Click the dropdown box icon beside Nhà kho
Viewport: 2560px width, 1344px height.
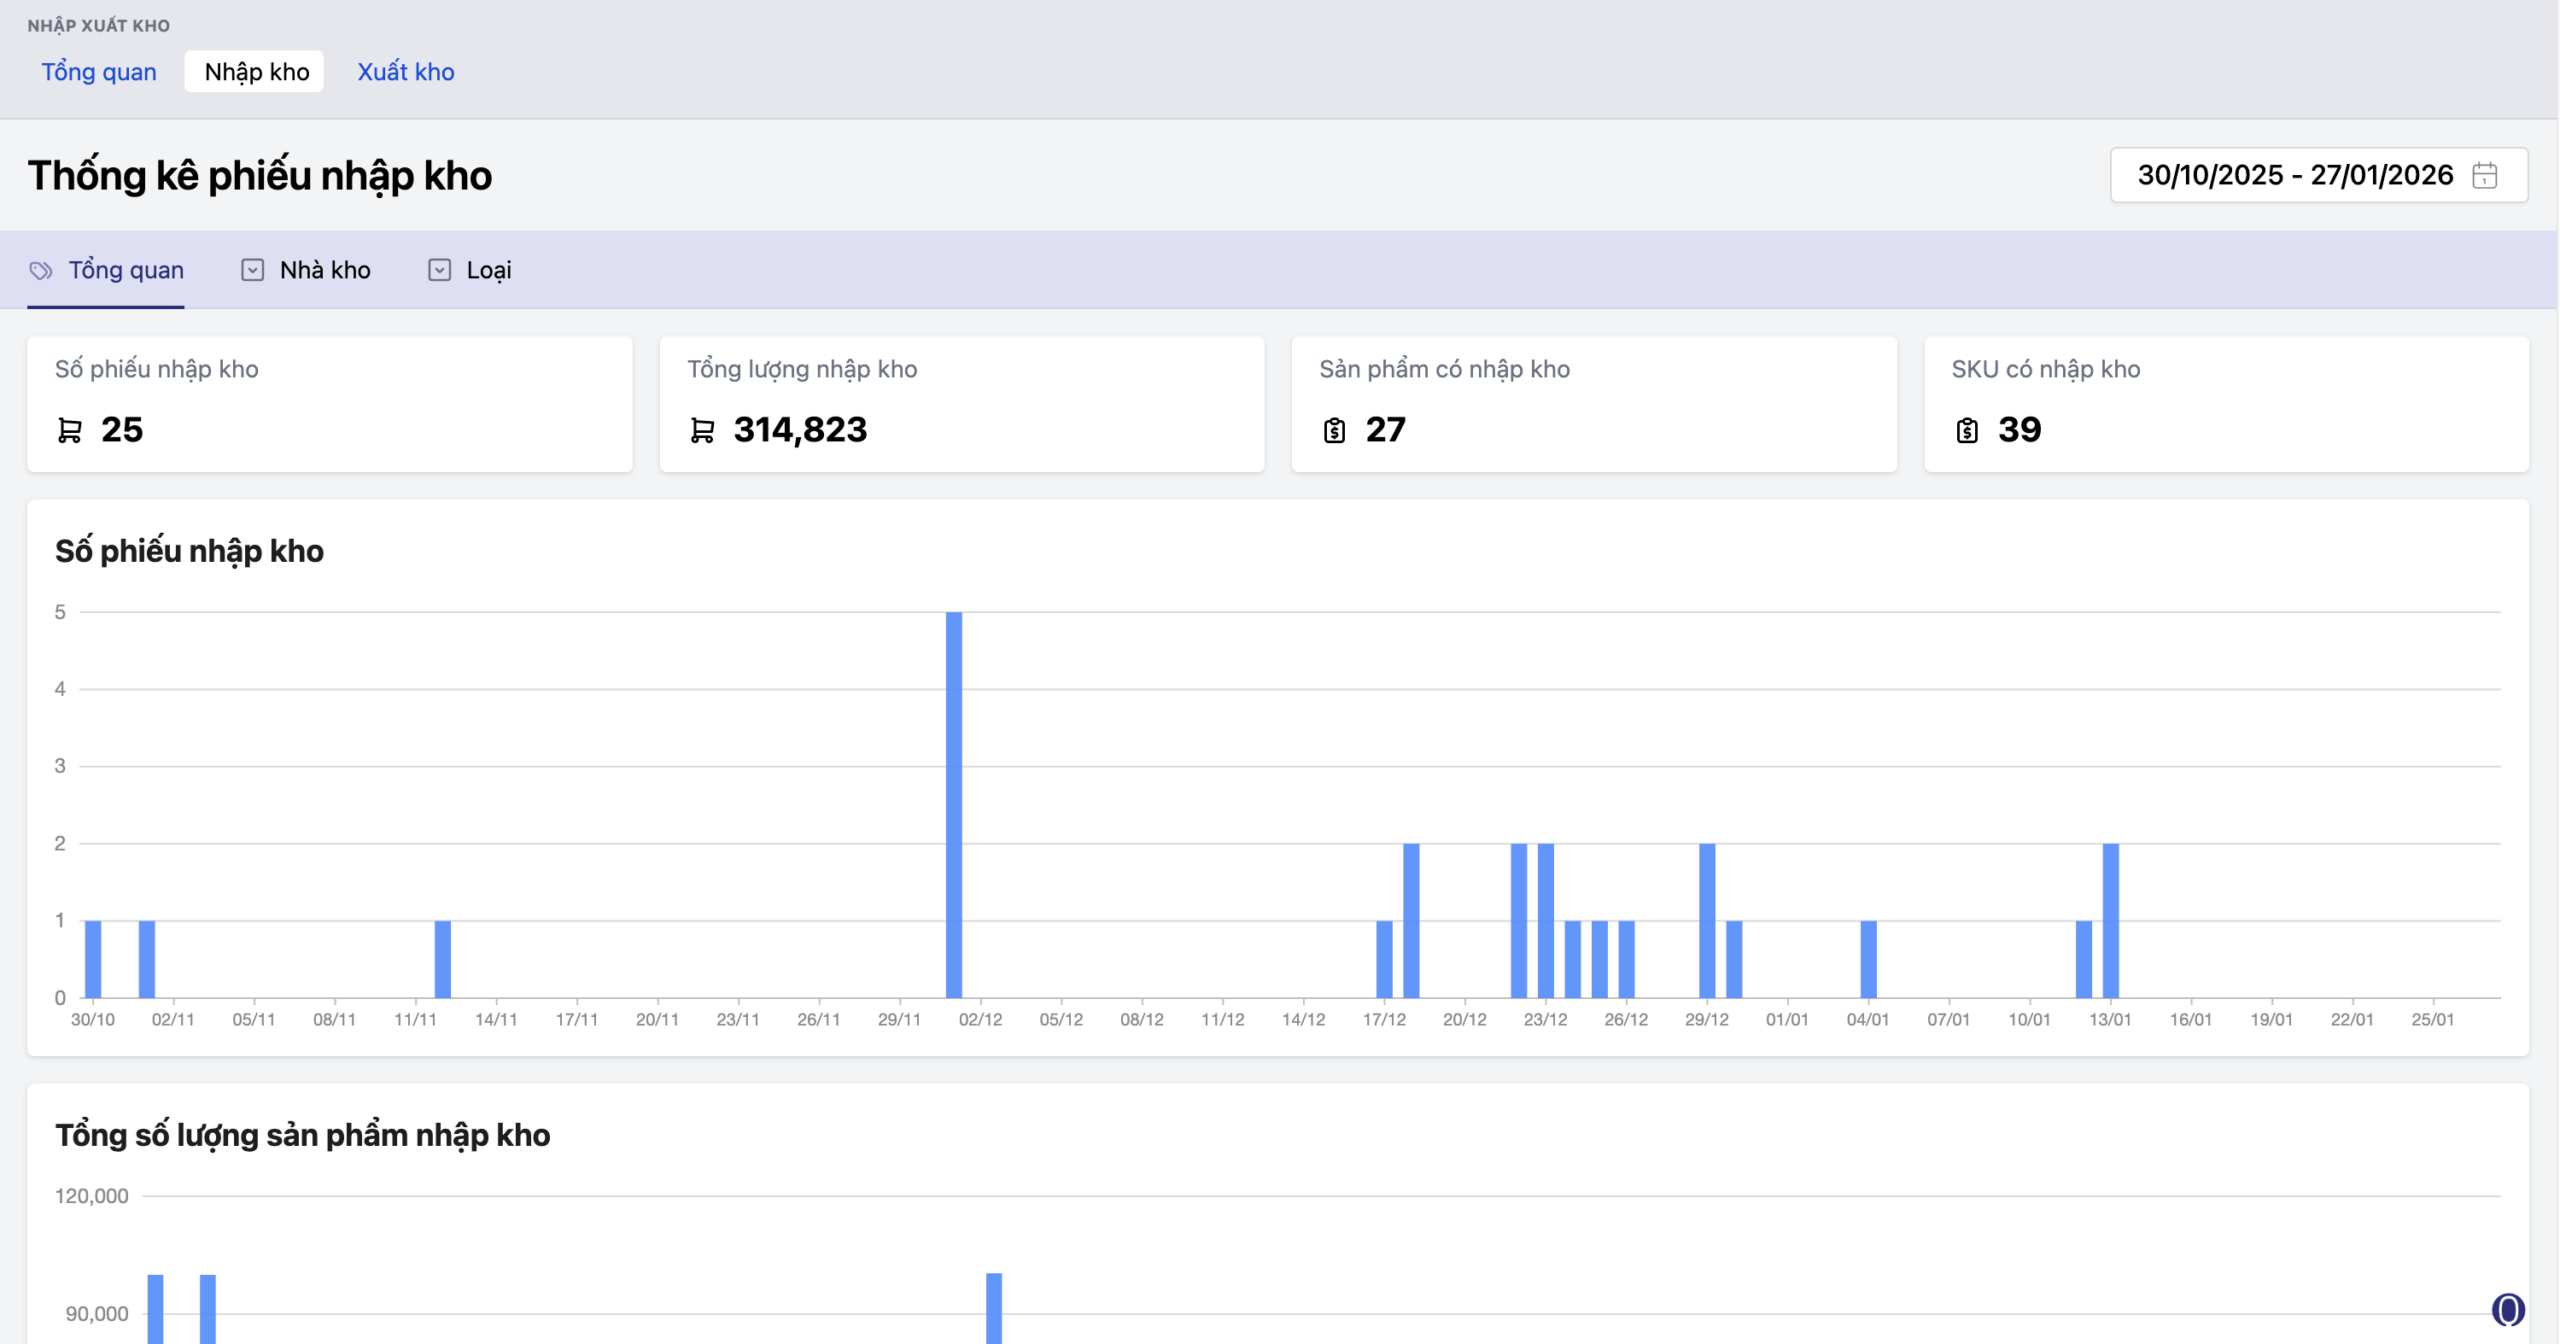pos(252,270)
